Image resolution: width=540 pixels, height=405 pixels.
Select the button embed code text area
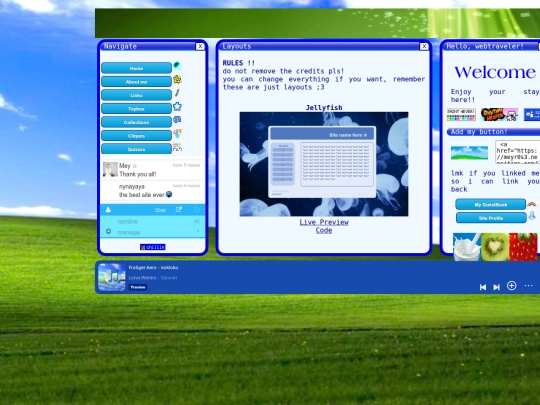518,152
